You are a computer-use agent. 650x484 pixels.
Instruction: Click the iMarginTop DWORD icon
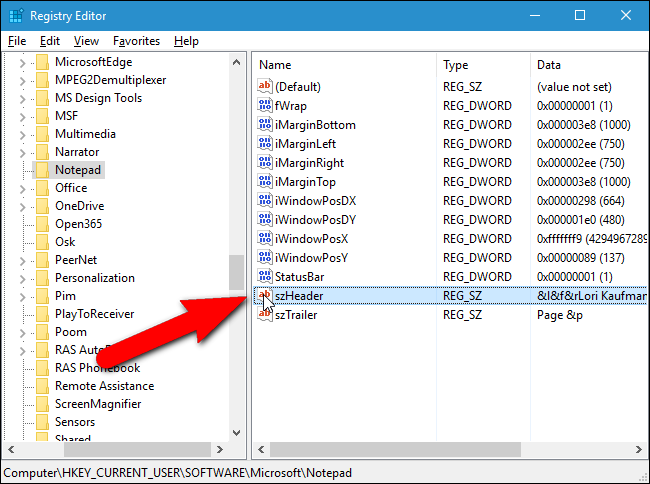[264, 182]
